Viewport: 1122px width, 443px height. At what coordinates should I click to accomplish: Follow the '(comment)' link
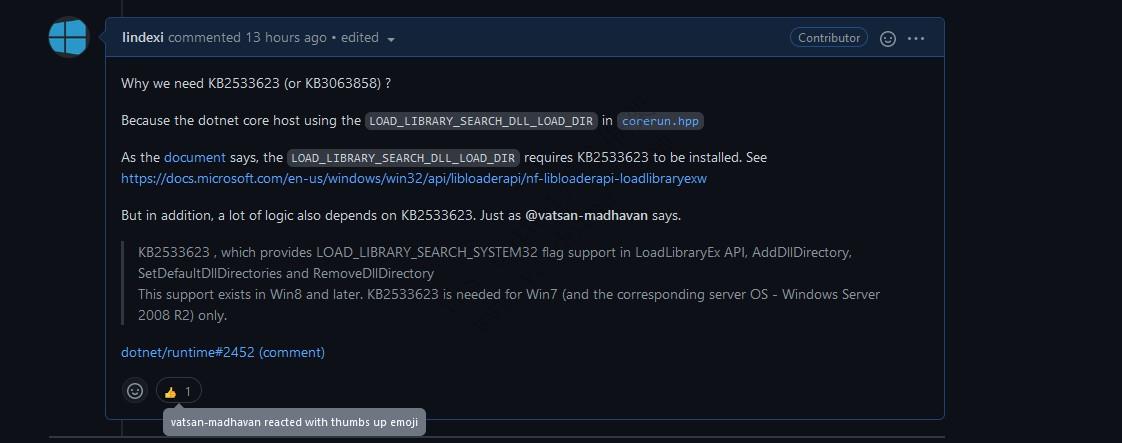[291, 352]
